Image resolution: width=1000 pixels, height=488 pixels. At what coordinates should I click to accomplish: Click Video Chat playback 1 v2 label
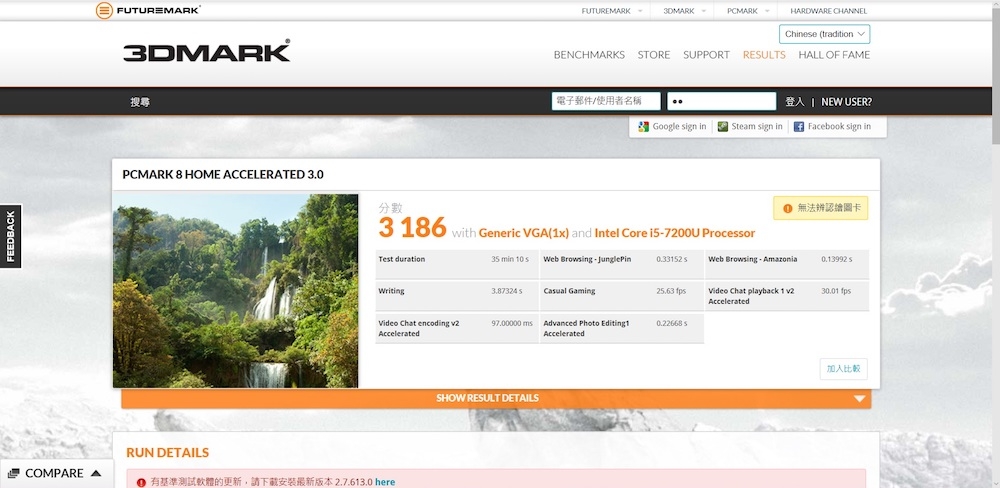[751, 296]
